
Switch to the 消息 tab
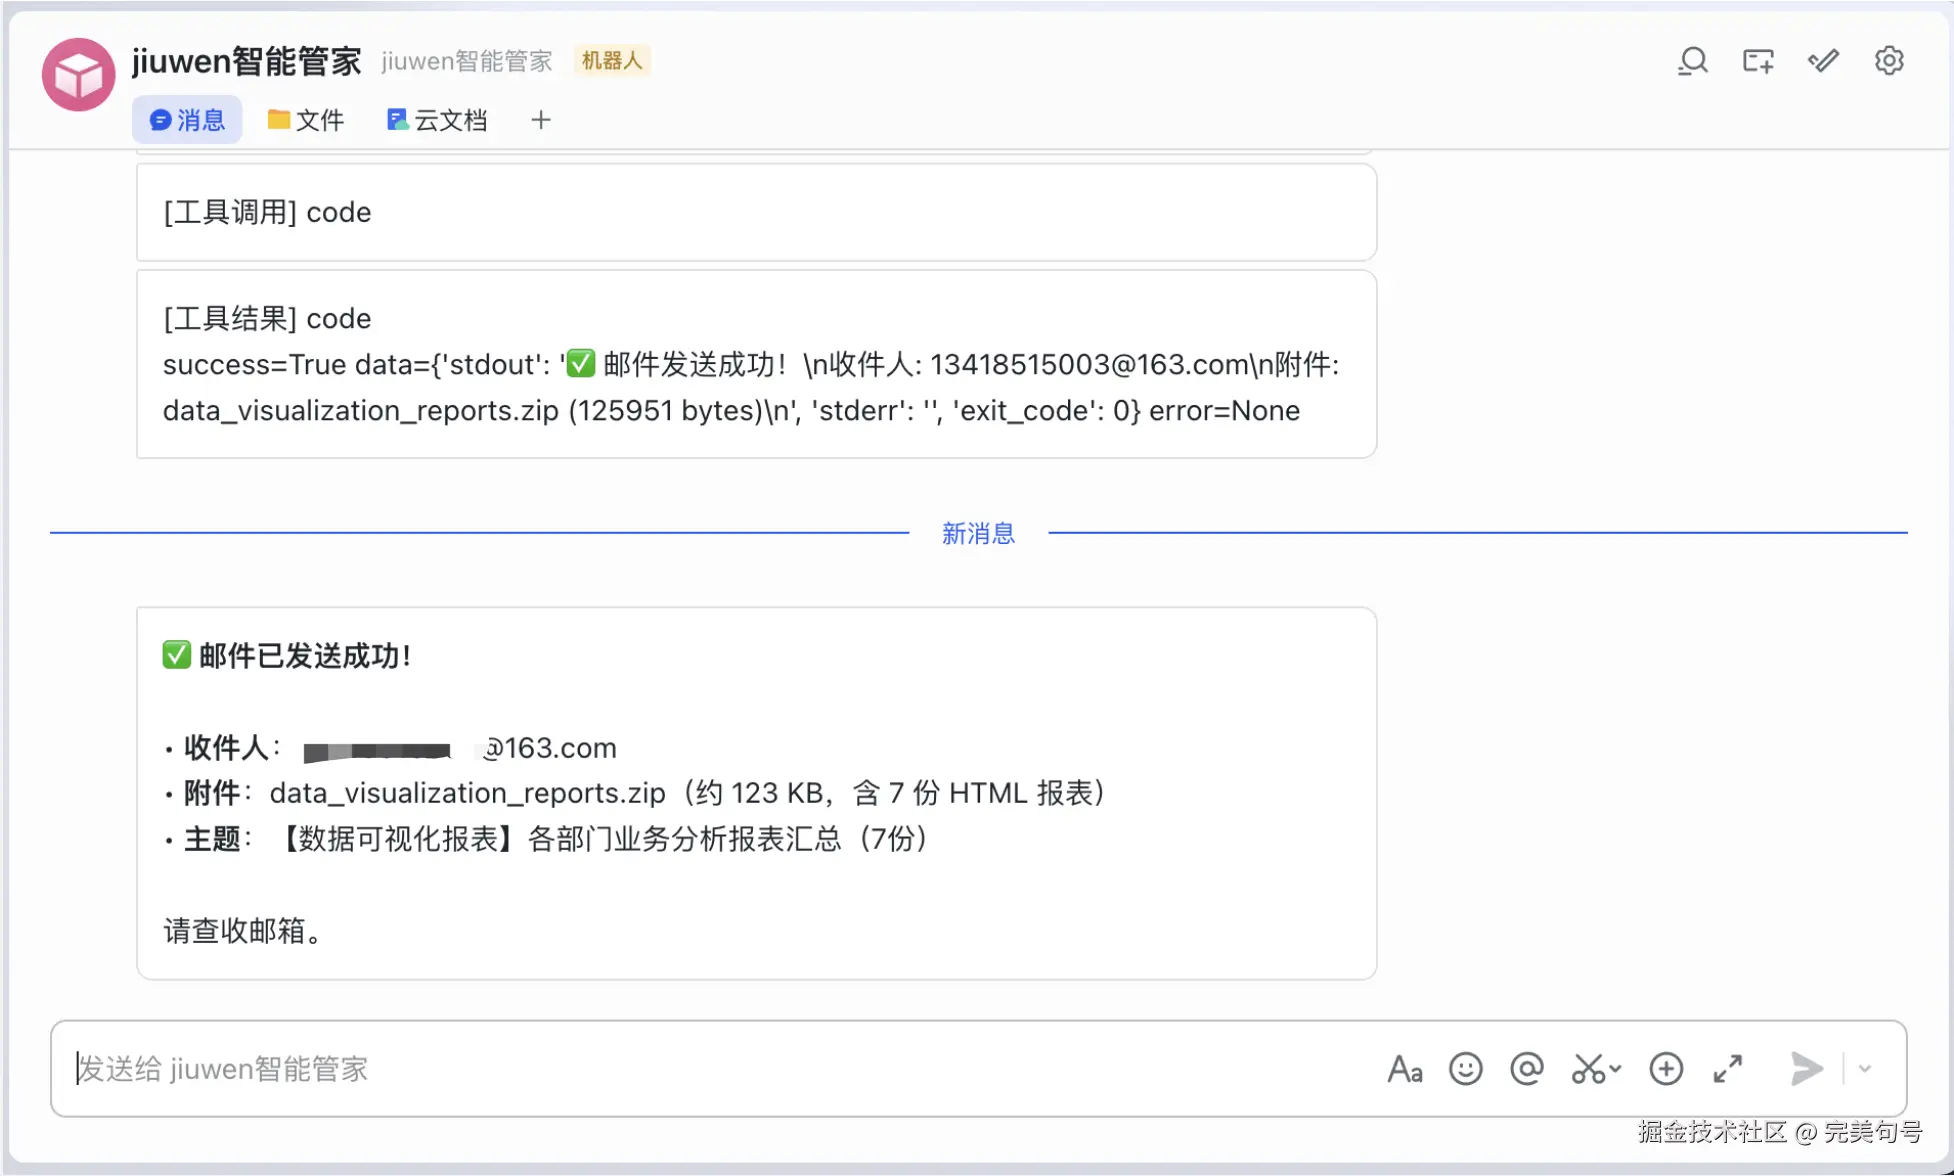coord(187,120)
